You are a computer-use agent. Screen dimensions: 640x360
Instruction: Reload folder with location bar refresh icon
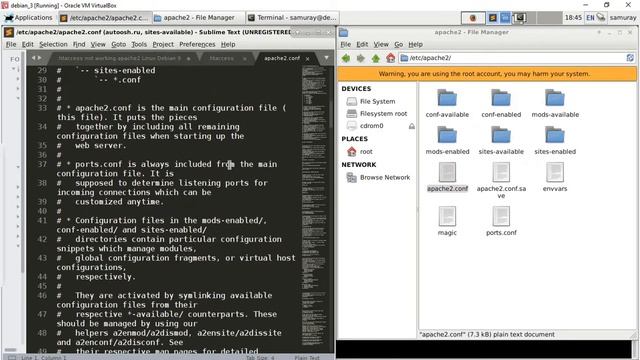(x=630, y=58)
